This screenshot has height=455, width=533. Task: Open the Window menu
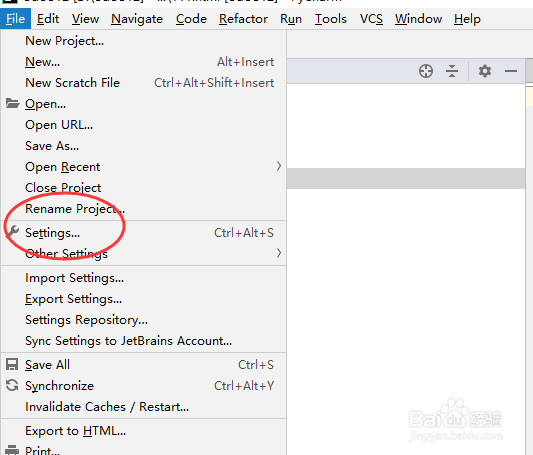418,19
